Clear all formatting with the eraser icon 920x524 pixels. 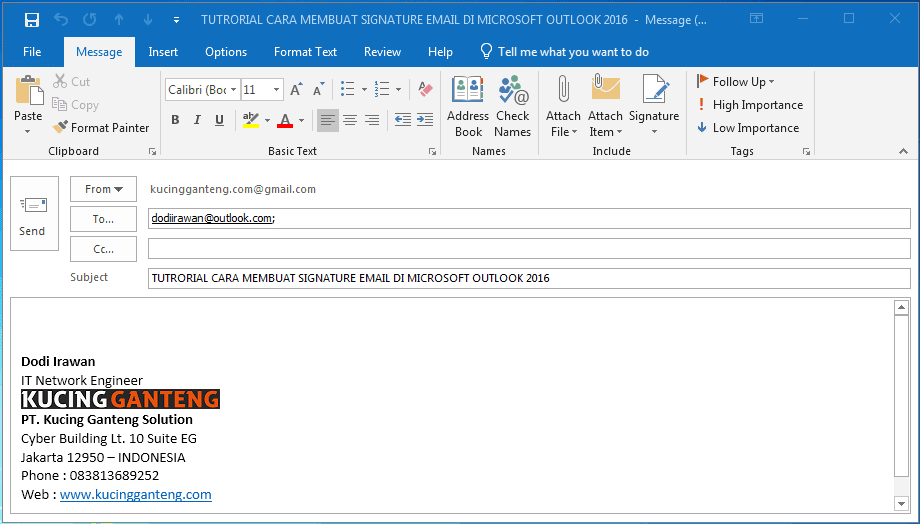coord(425,89)
